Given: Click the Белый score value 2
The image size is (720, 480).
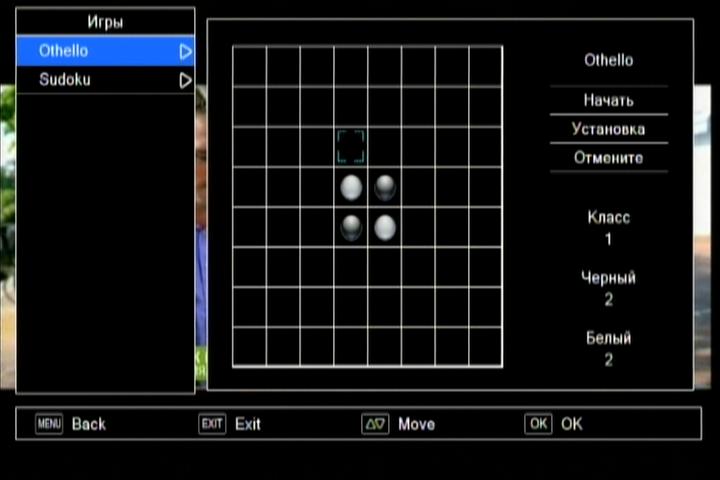Looking at the screenshot, I should pos(608,360).
